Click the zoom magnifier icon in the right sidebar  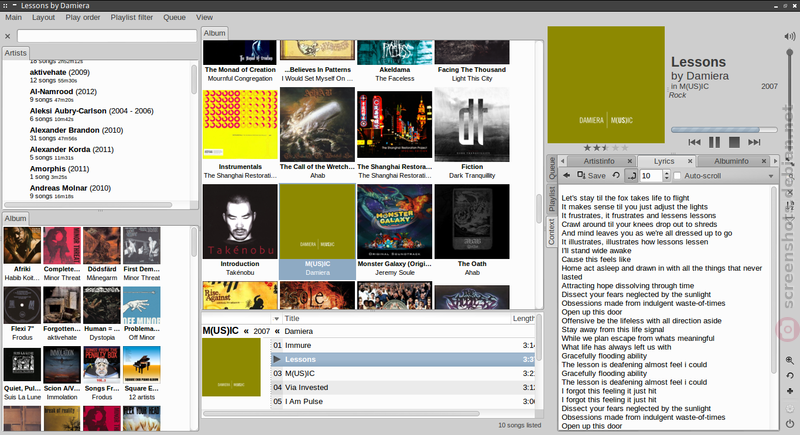click(x=790, y=360)
